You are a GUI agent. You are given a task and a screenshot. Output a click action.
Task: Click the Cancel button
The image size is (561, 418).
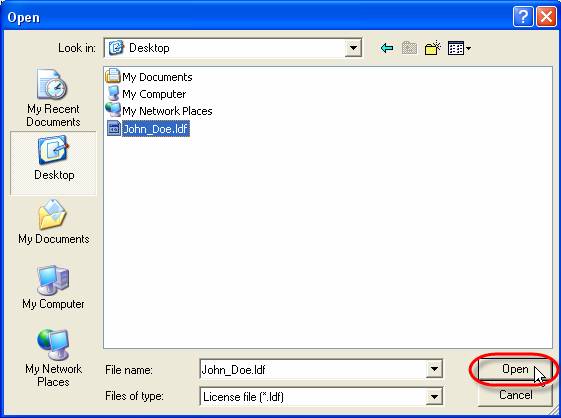515,395
